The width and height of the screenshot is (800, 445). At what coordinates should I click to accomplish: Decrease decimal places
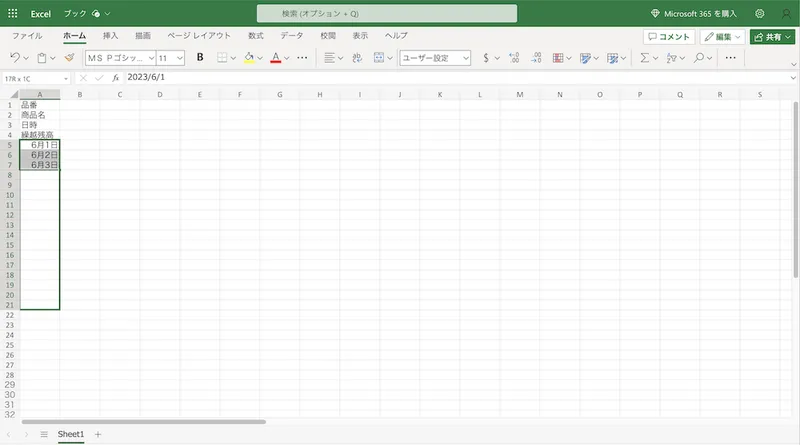536,58
